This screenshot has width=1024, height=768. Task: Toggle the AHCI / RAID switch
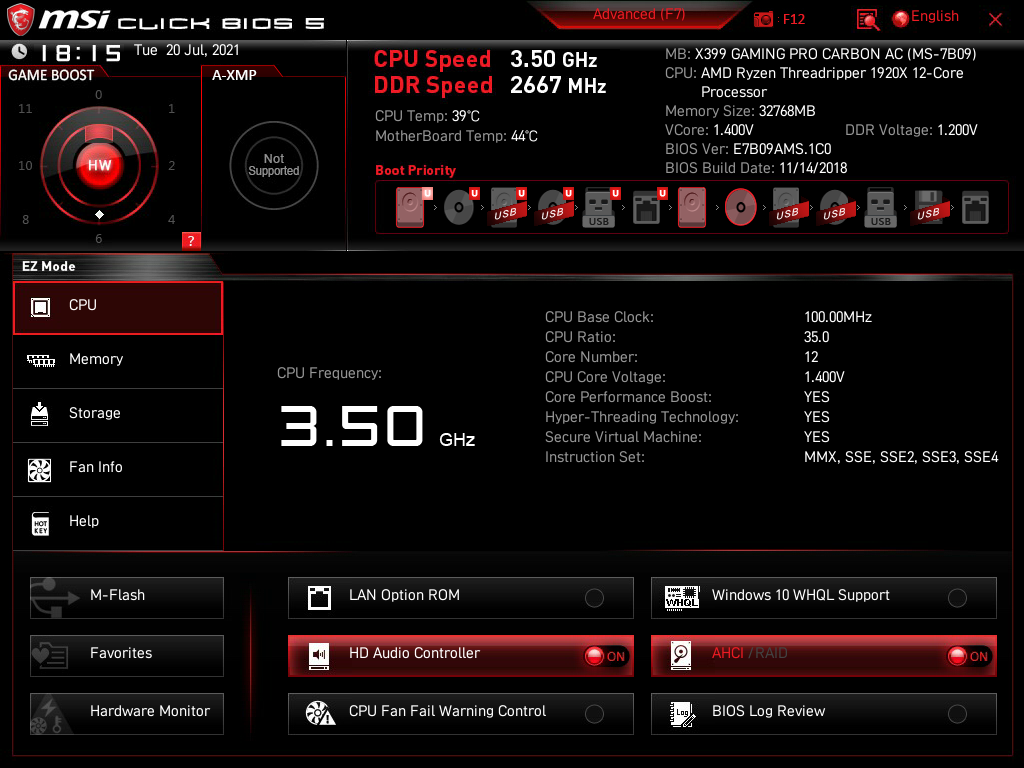tap(824, 656)
